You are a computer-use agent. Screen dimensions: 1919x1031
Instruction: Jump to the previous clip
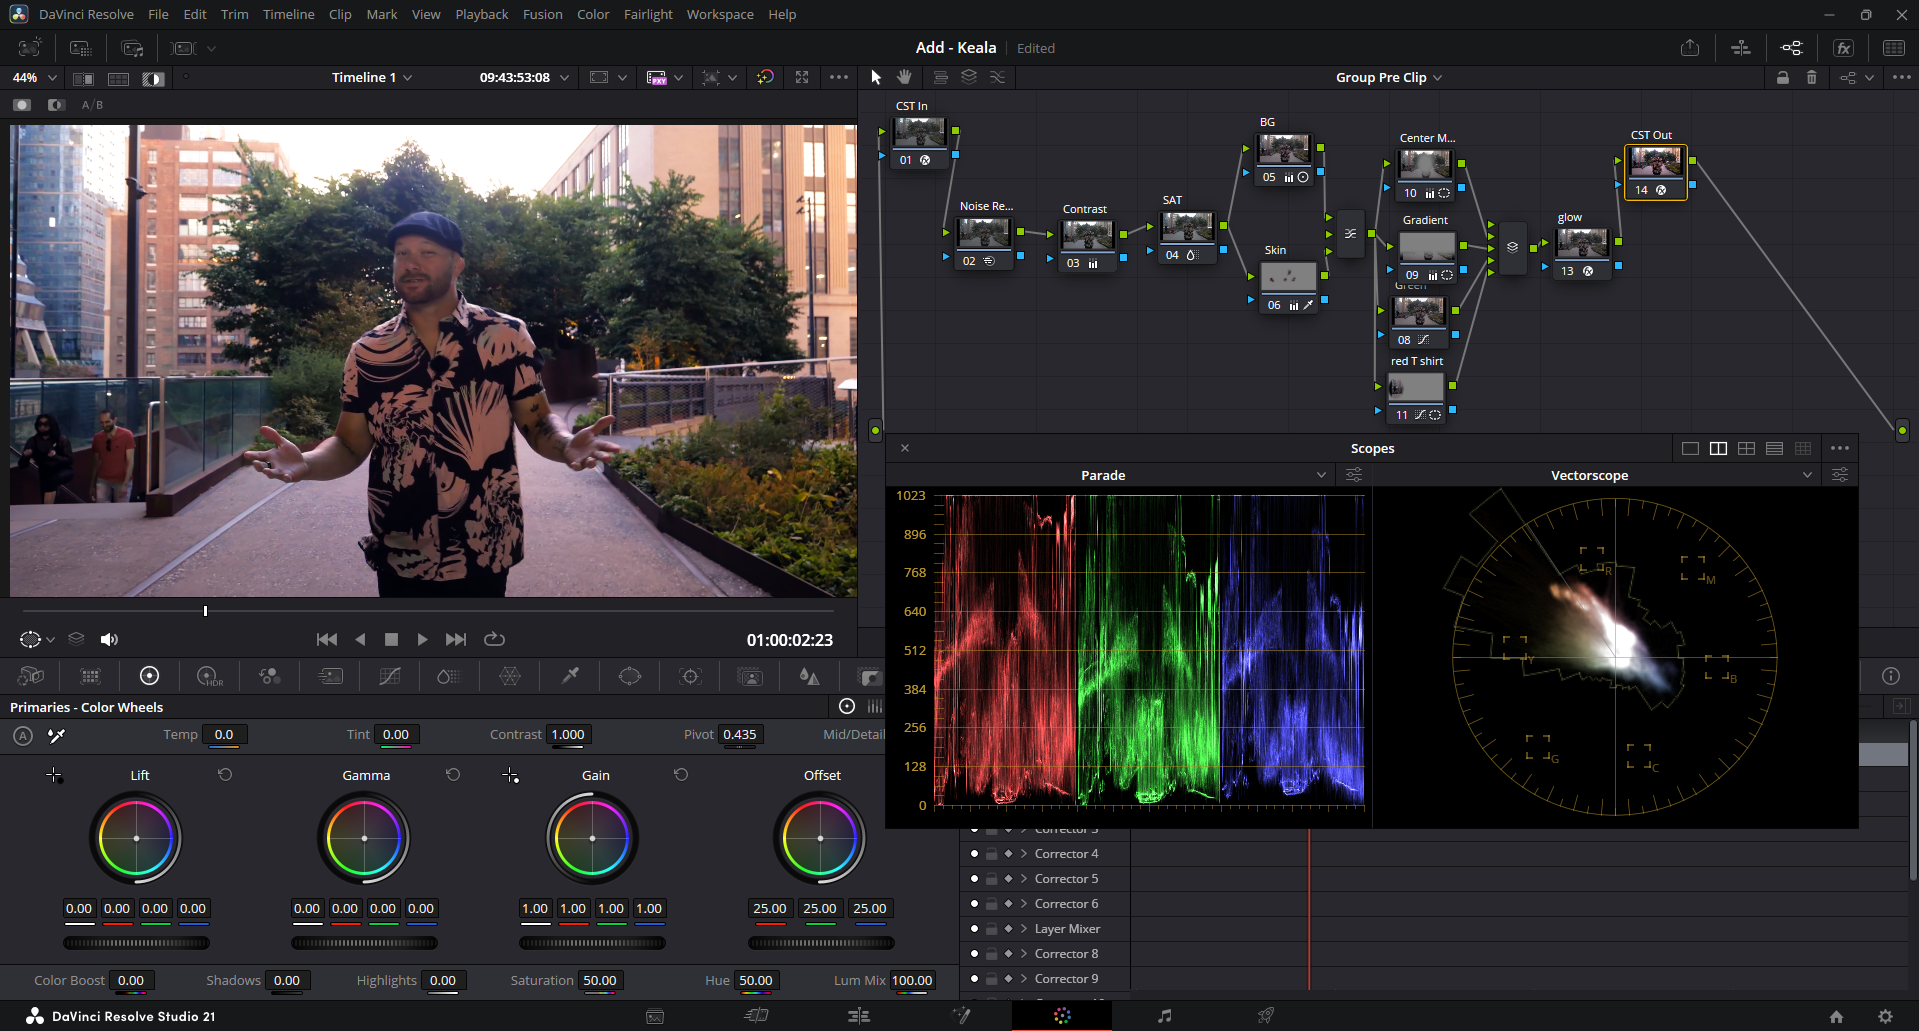coord(327,640)
